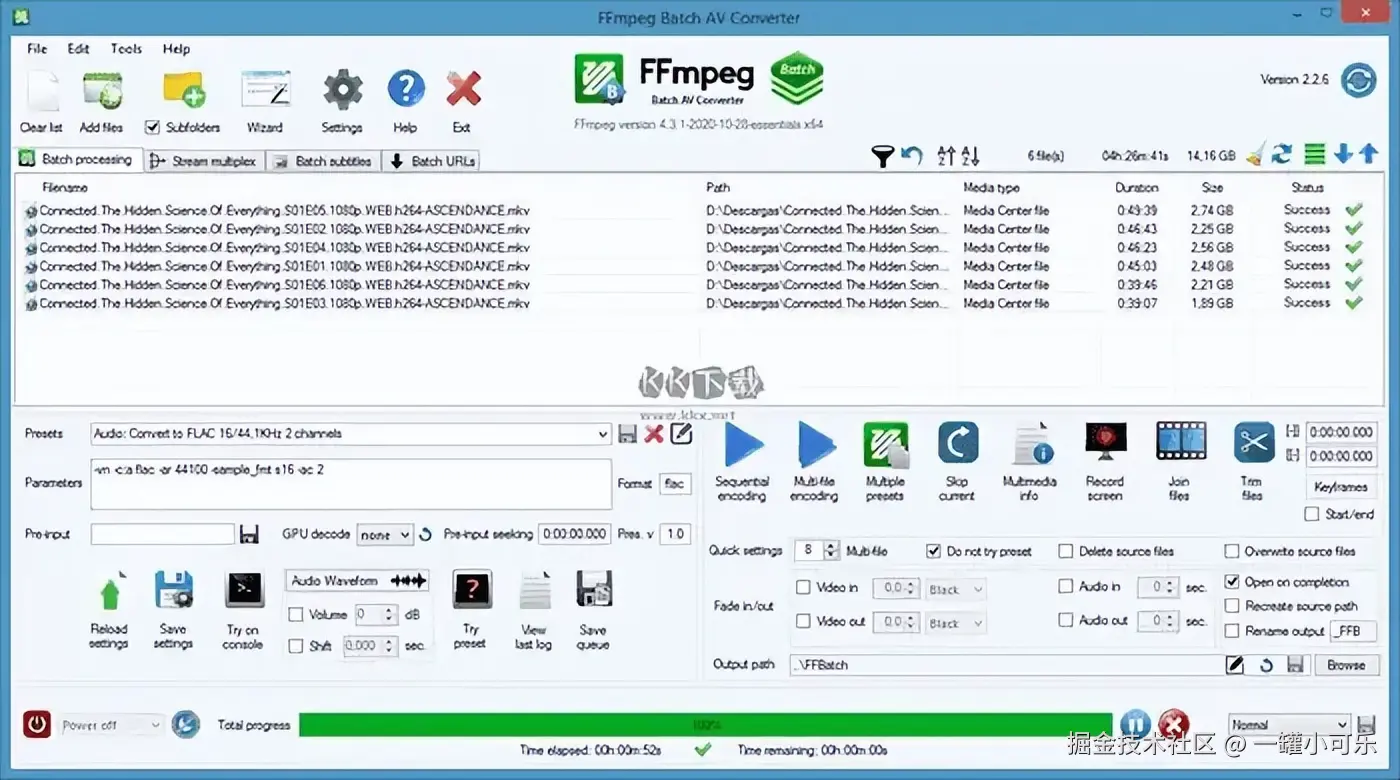The width and height of the screenshot is (1400, 780).
Task: Click the save preset floppy icon
Action: [628, 434]
